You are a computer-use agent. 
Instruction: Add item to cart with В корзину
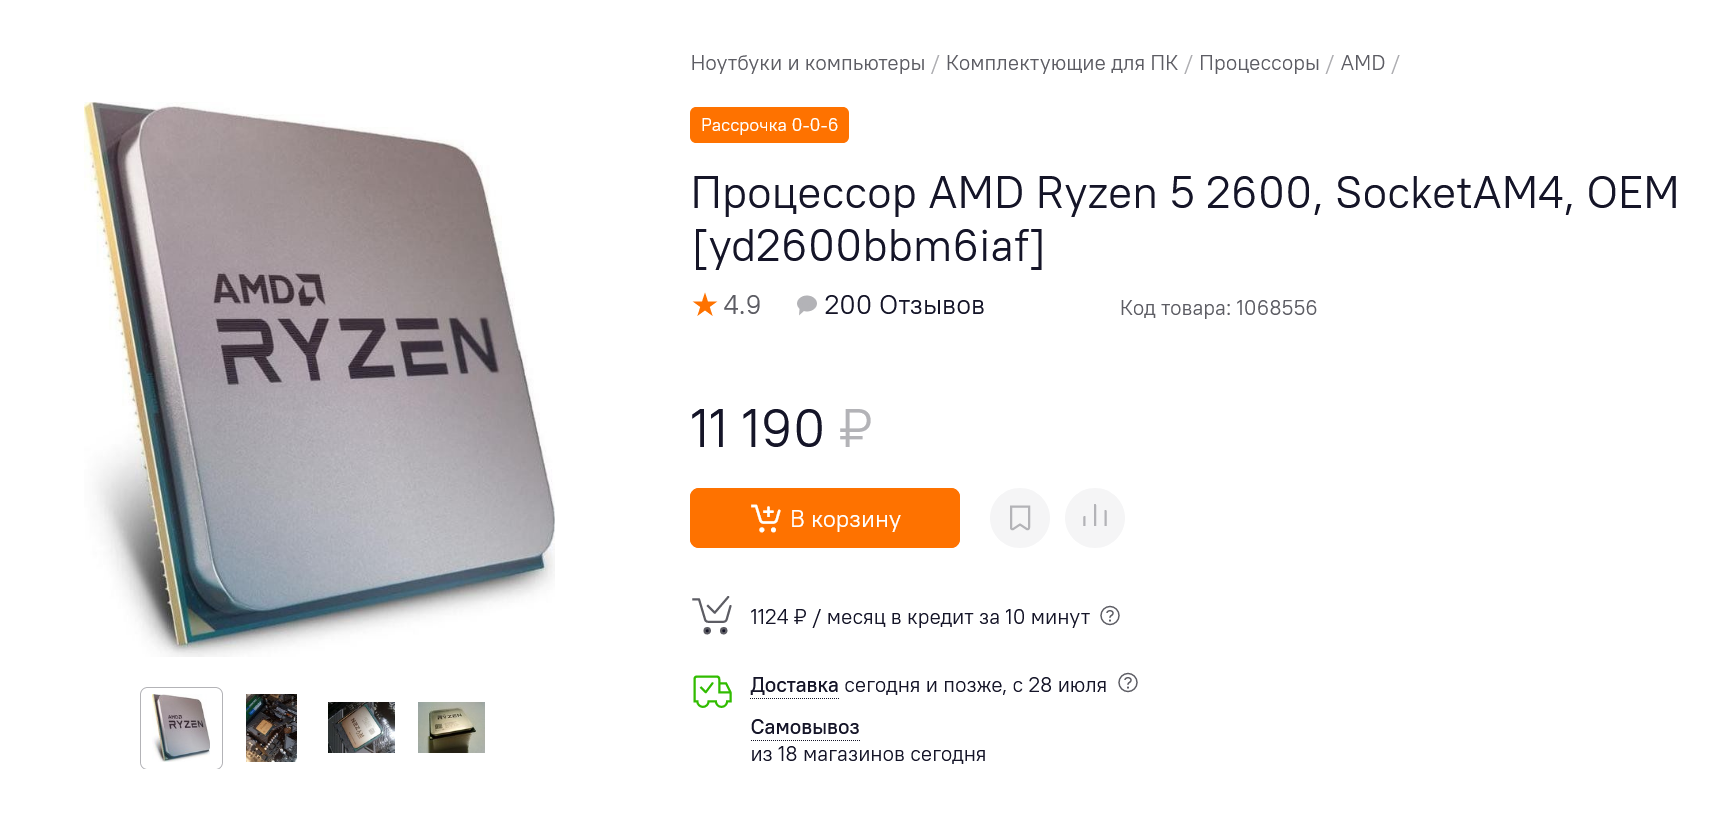tap(825, 518)
